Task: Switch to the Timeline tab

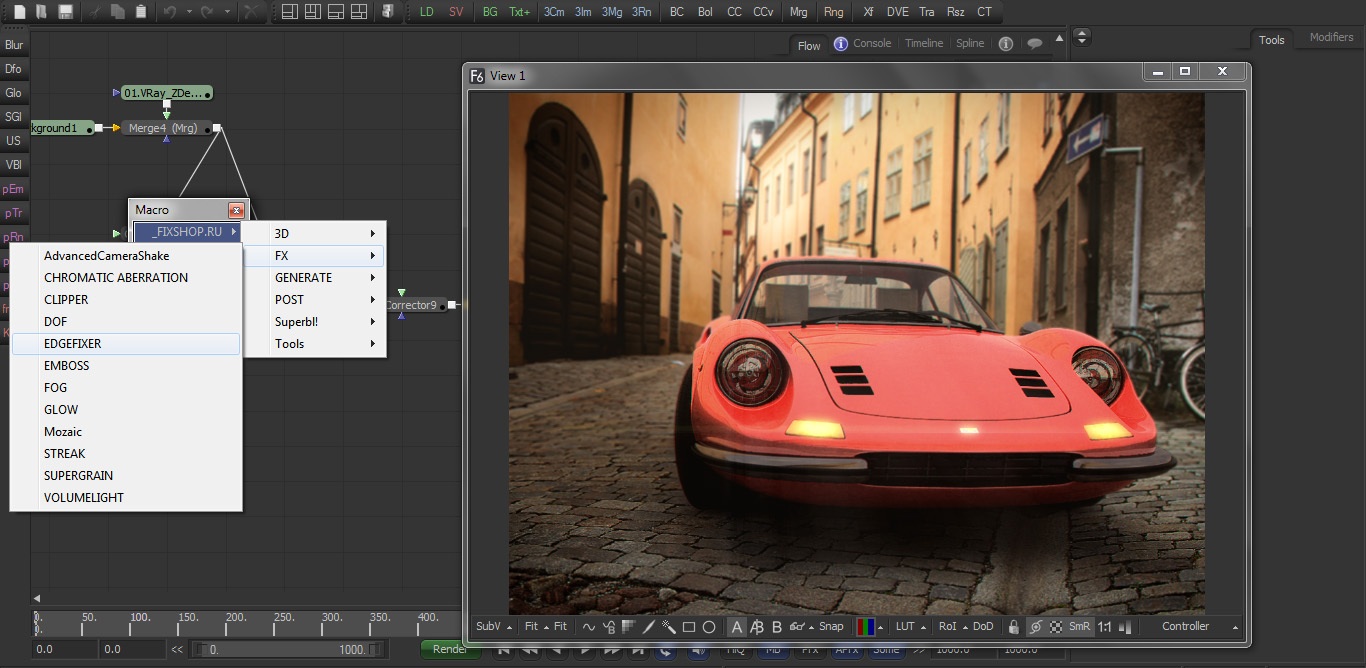Action: 923,43
